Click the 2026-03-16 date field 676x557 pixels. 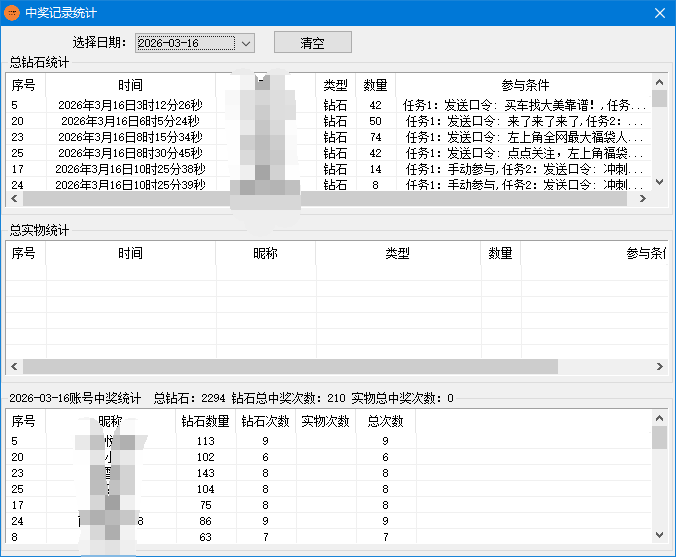click(x=184, y=43)
